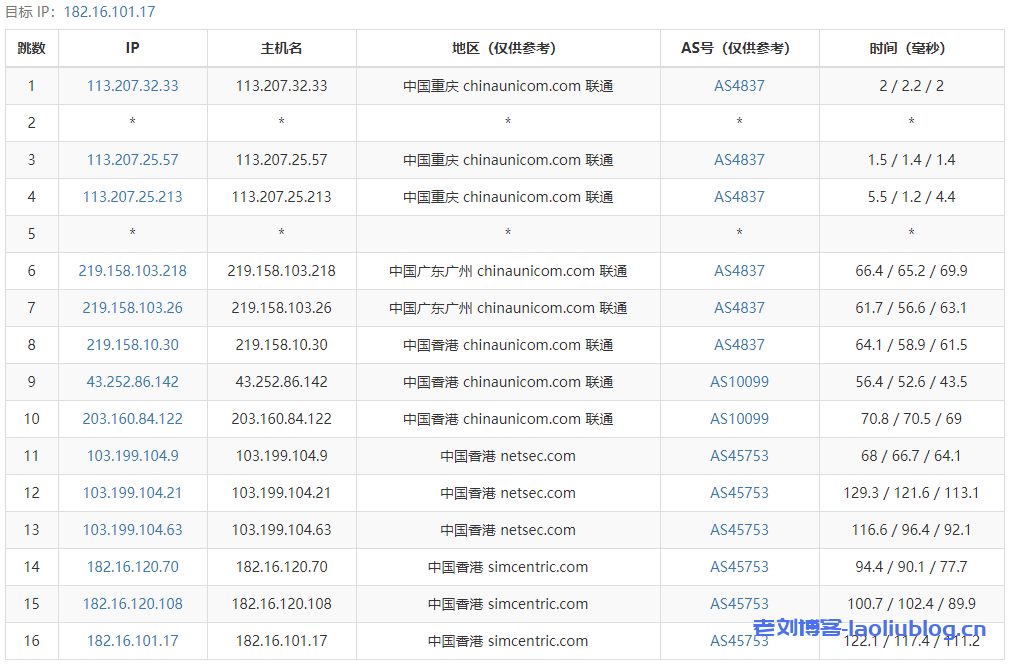Click IP link 113.207.32.33 in hop 1
Screen dimensions: 1012x666
(132, 86)
